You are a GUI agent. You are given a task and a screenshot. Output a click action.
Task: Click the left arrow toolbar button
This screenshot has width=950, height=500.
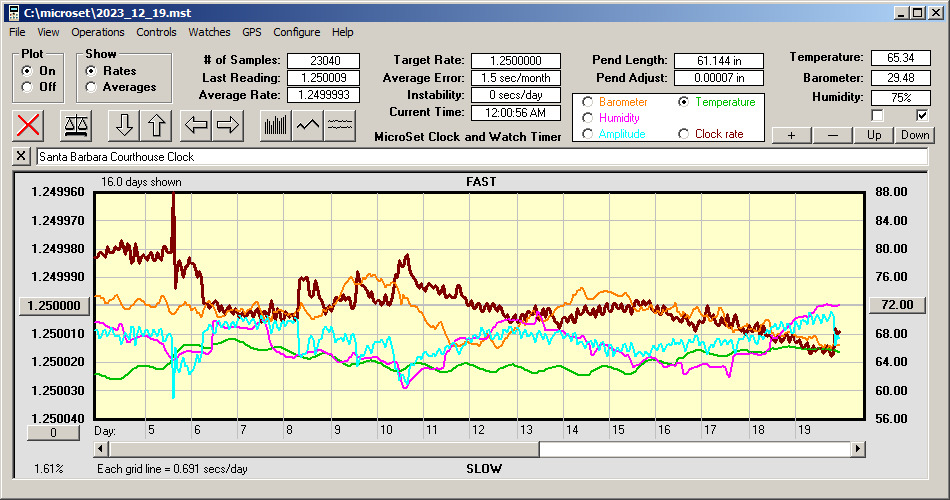pos(196,125)
